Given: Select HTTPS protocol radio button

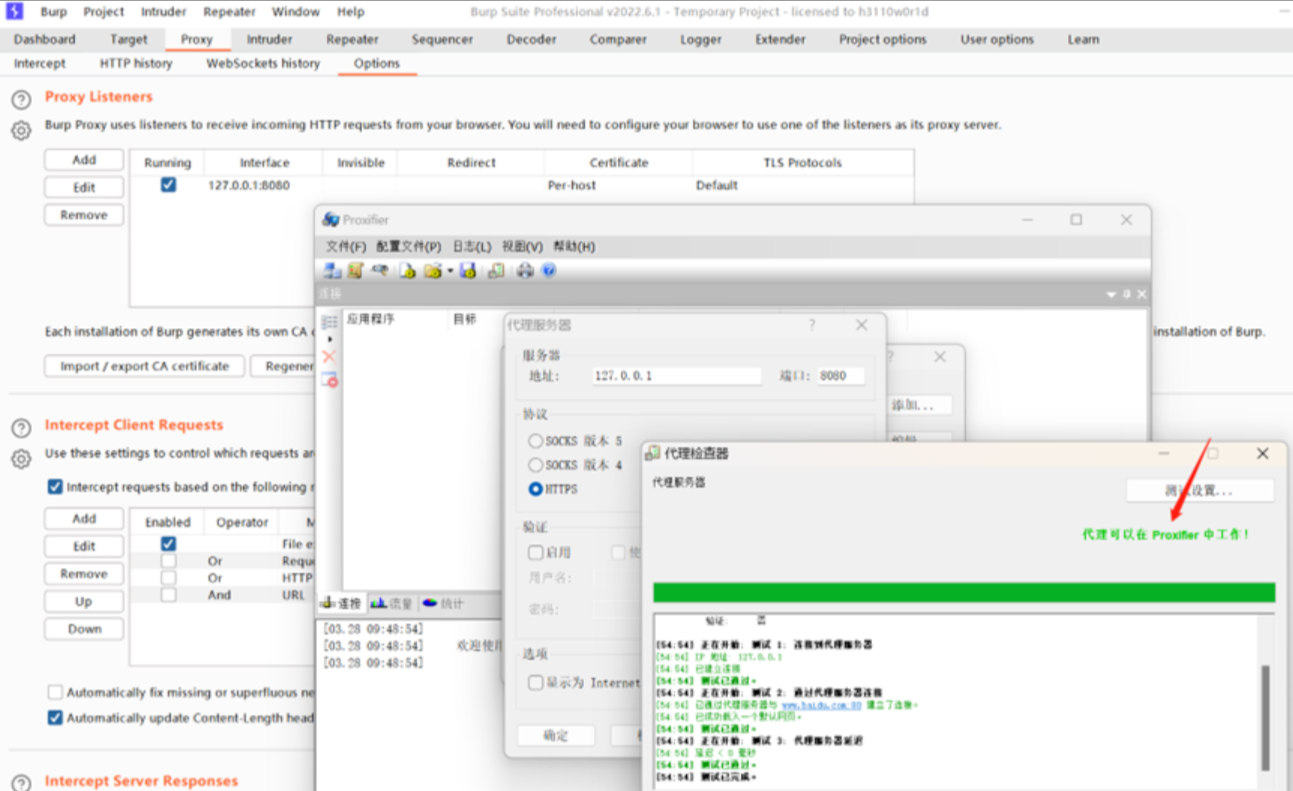Looking at the screenshot, I should [536, 489].
